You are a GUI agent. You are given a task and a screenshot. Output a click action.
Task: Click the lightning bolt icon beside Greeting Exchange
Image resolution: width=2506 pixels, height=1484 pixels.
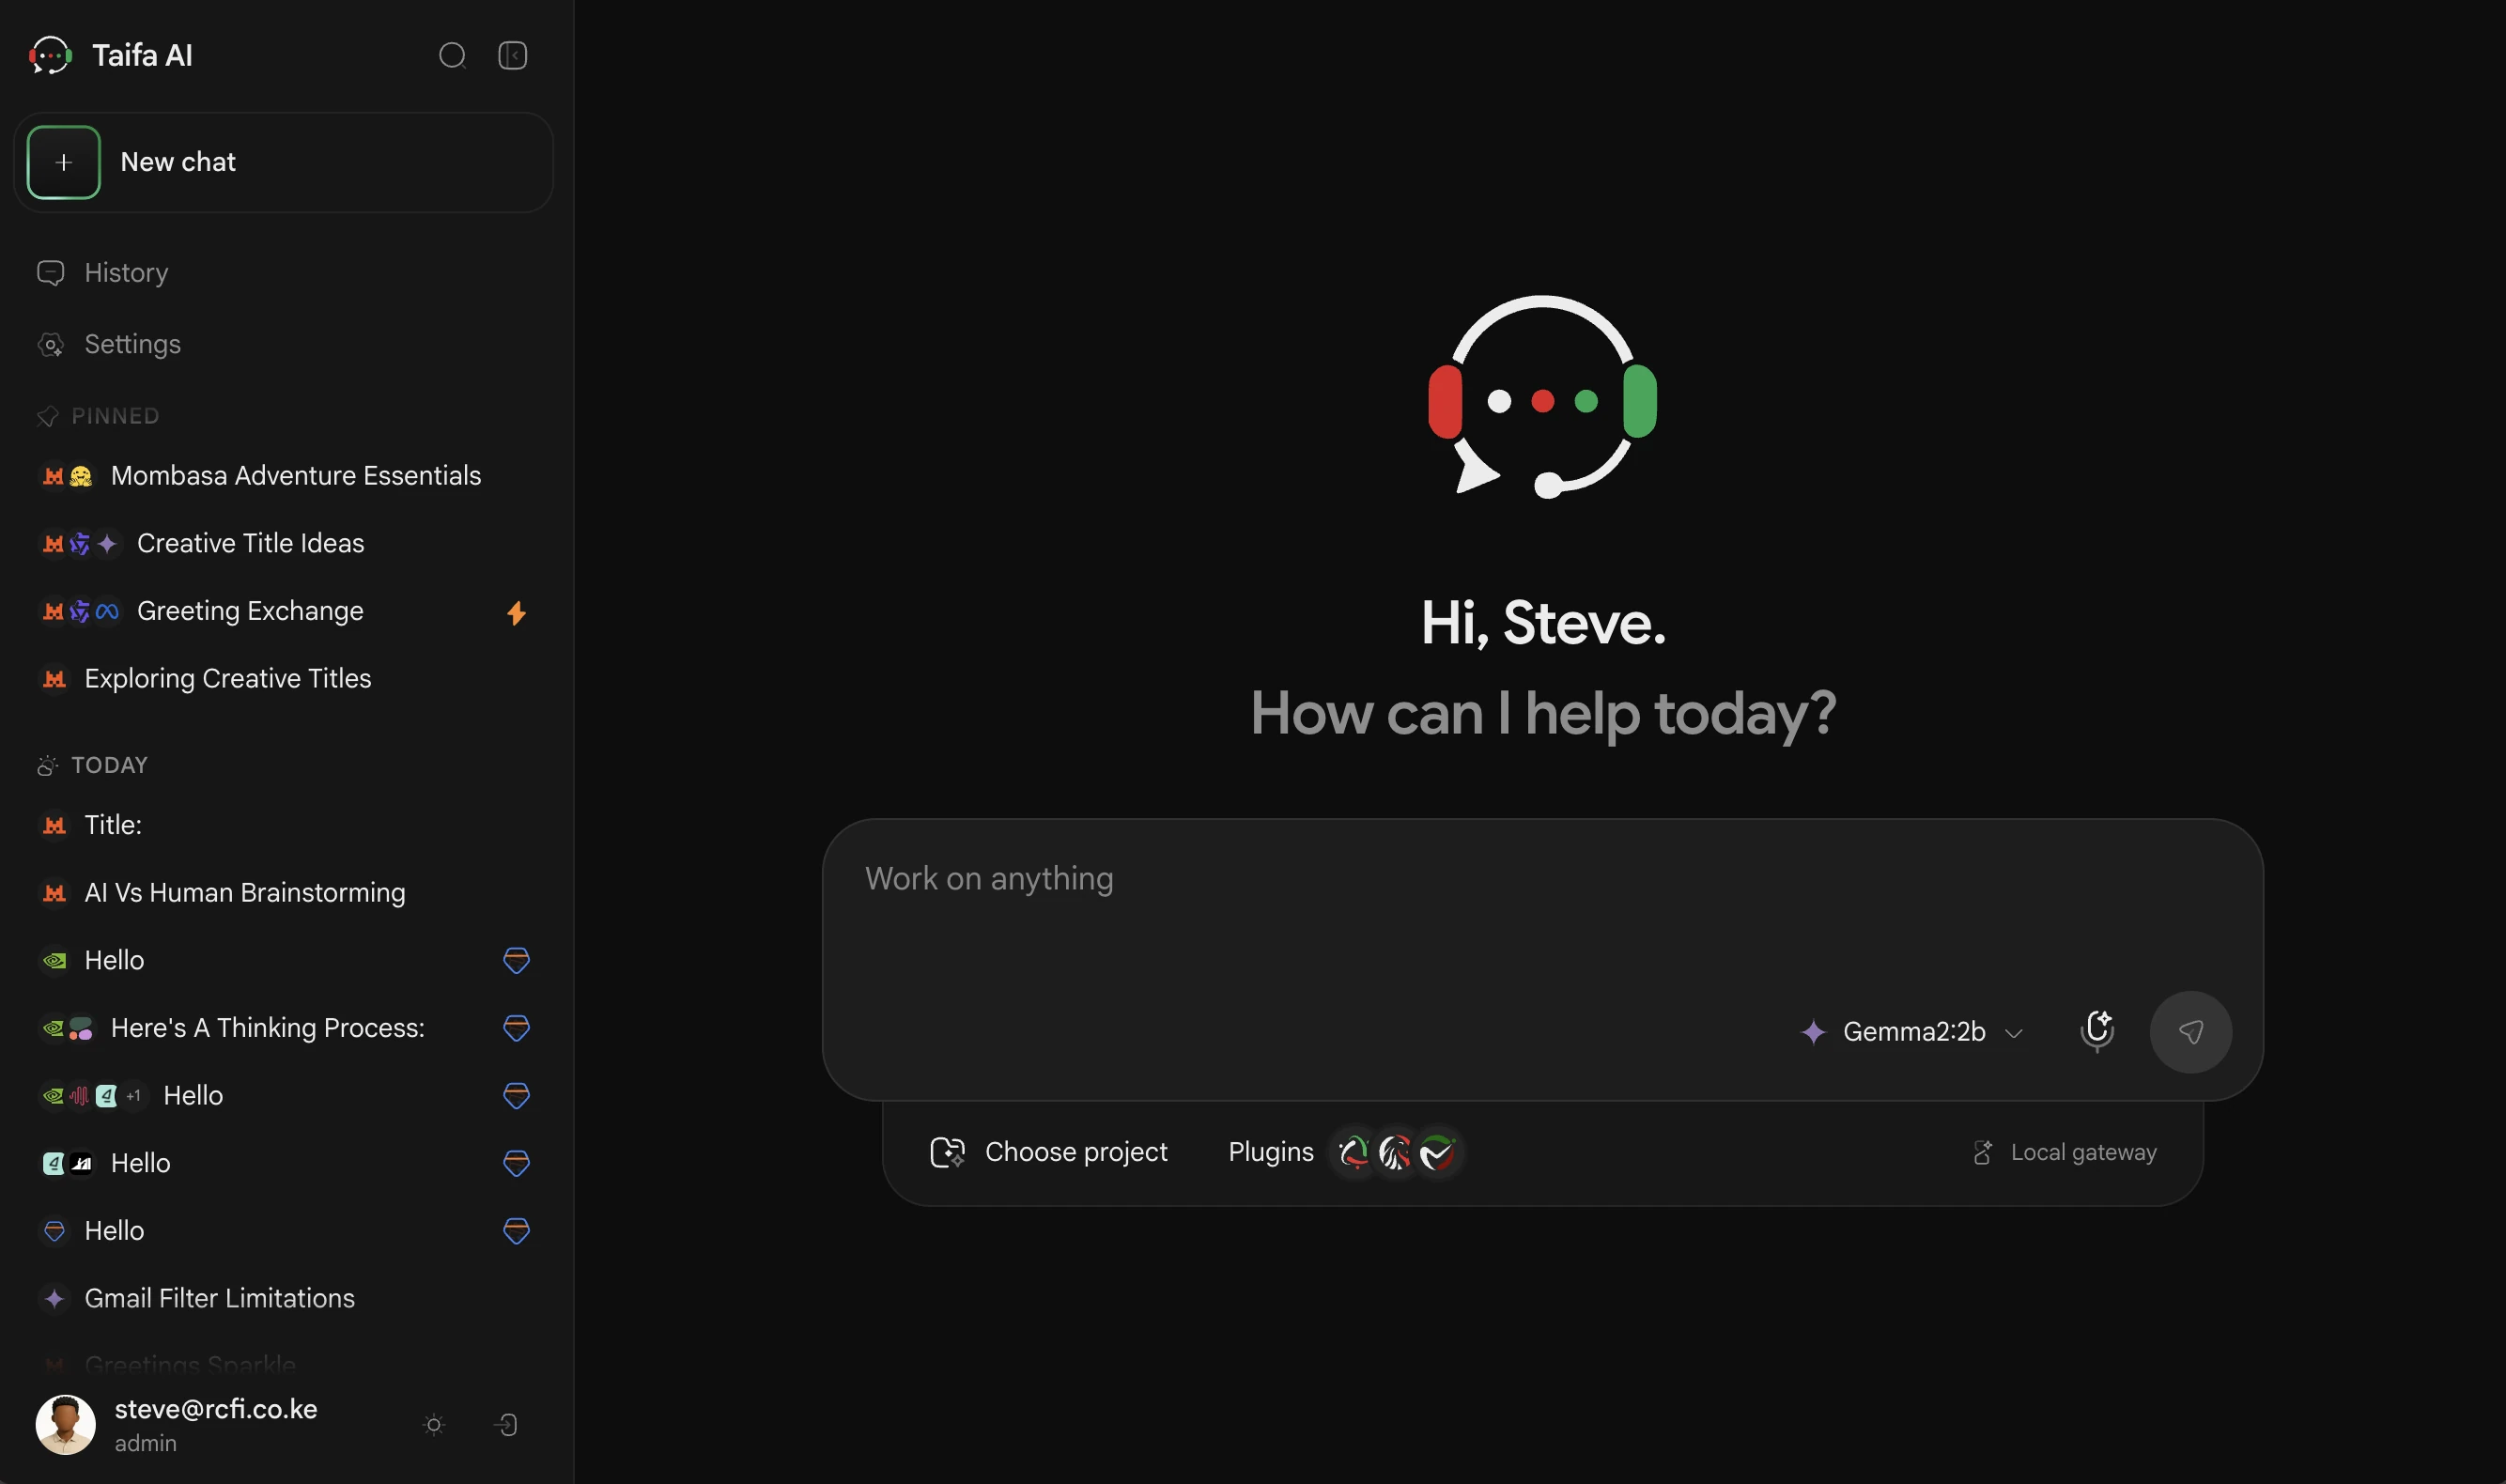point(516,613)
